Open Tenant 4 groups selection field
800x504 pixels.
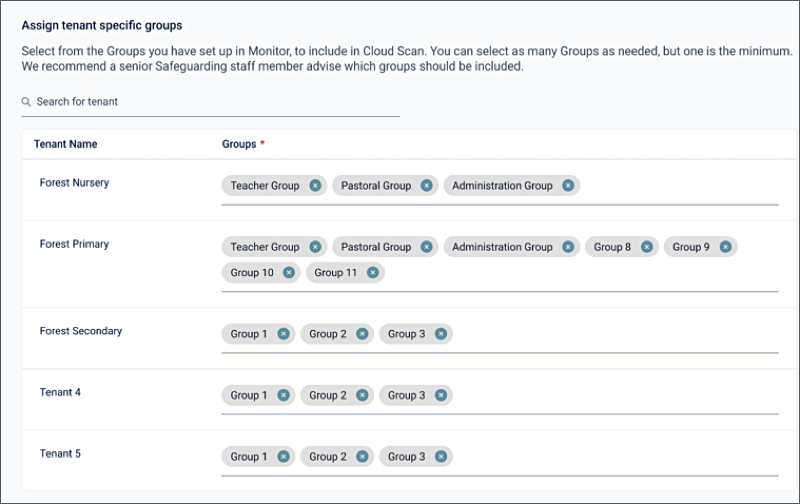[x=500, y=398]
